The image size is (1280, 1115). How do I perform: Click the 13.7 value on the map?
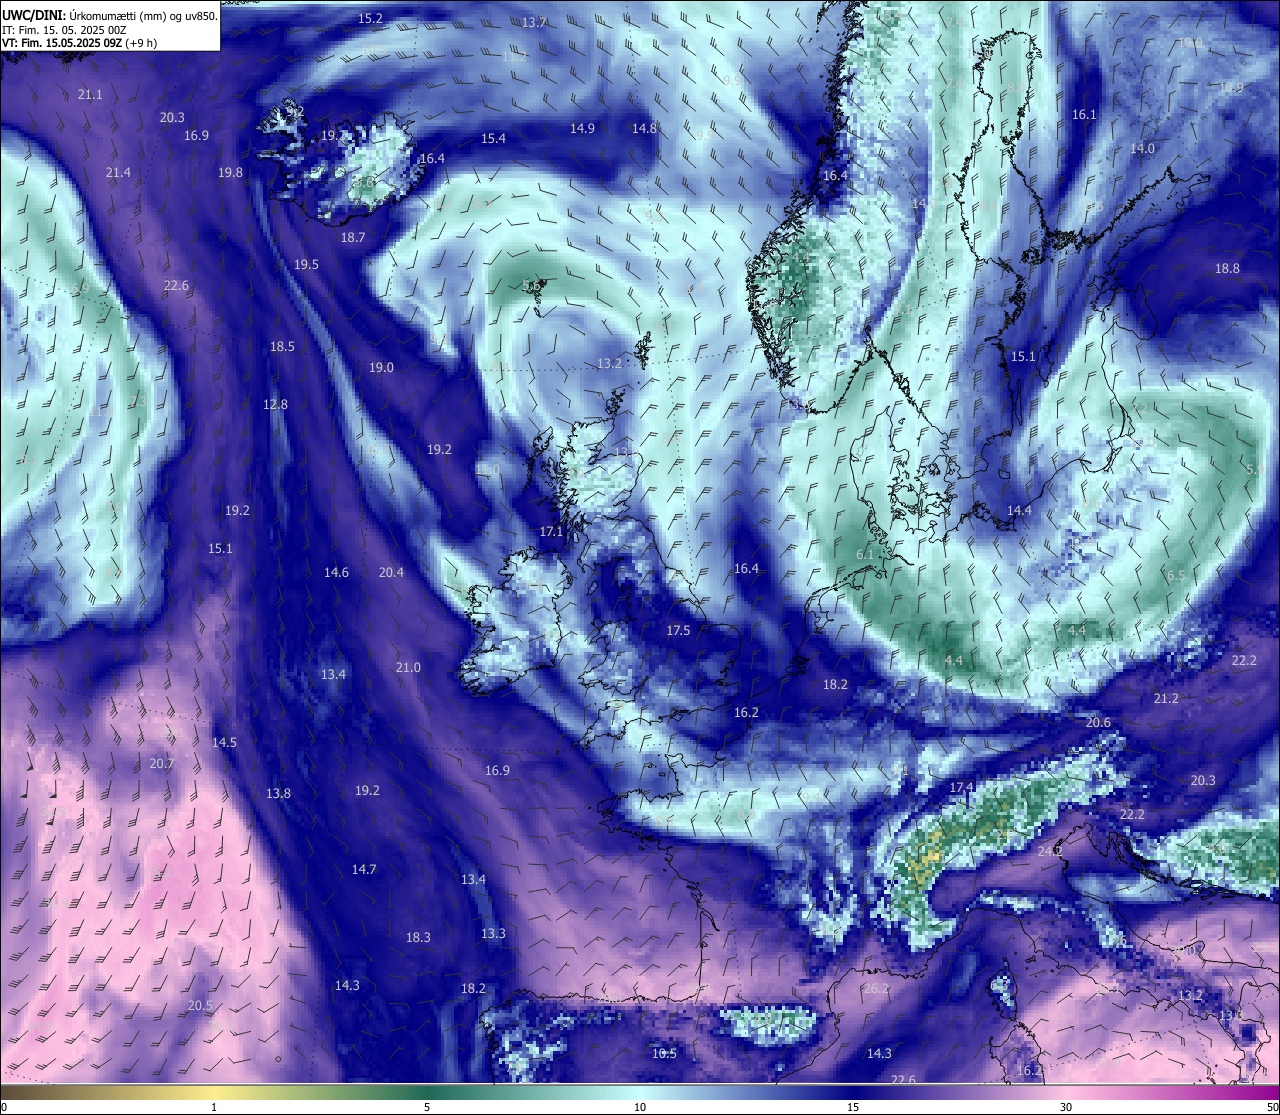pyautogui.click(x=534, y=22)
